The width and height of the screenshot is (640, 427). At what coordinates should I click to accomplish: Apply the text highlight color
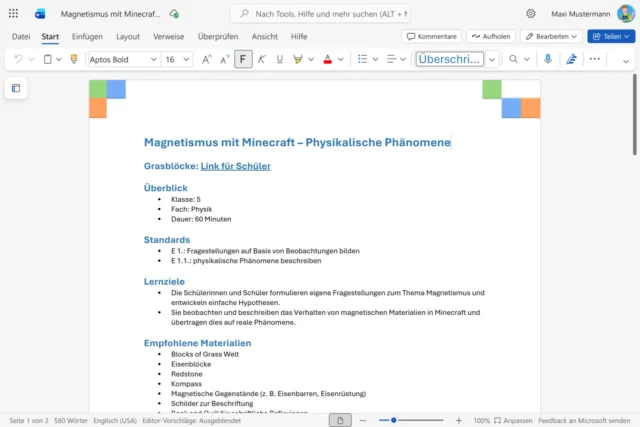pos(298,60)
